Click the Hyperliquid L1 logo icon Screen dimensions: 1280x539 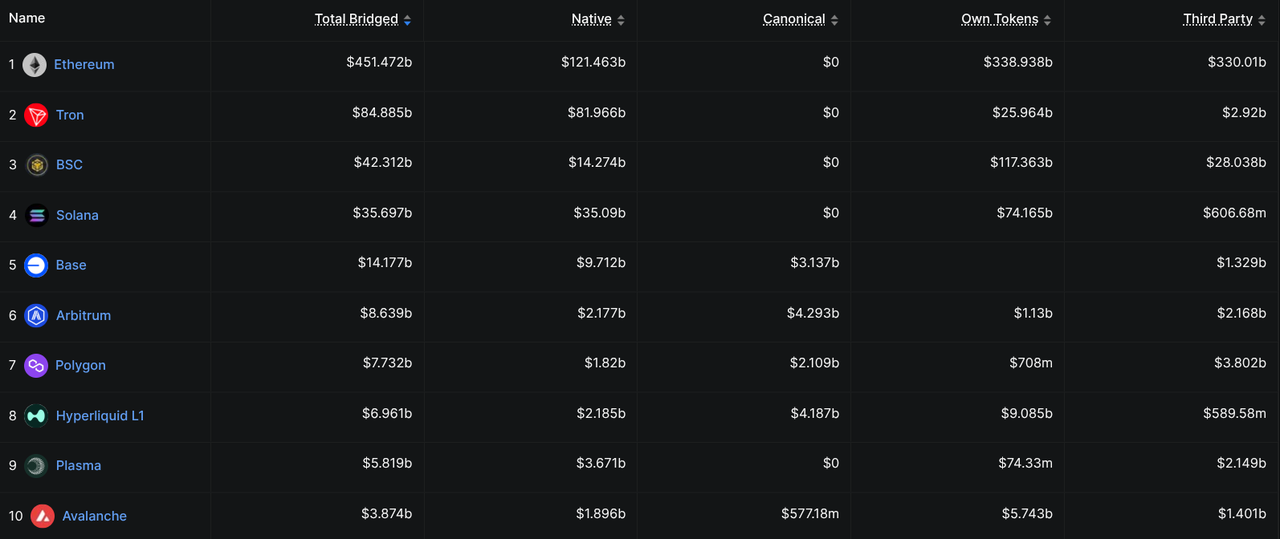point(37,415)
